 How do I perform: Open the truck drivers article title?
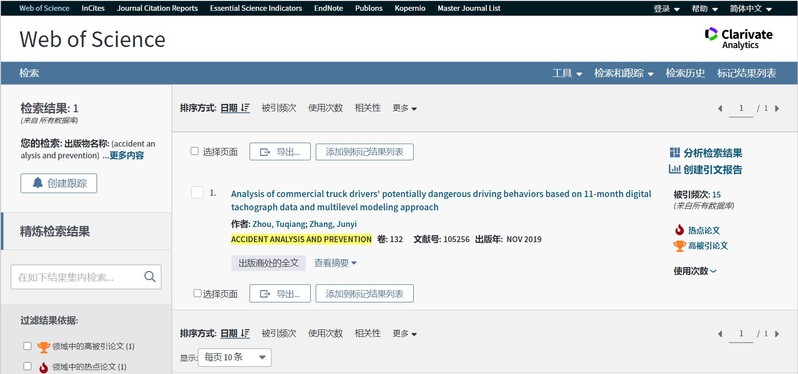point(441,200)
